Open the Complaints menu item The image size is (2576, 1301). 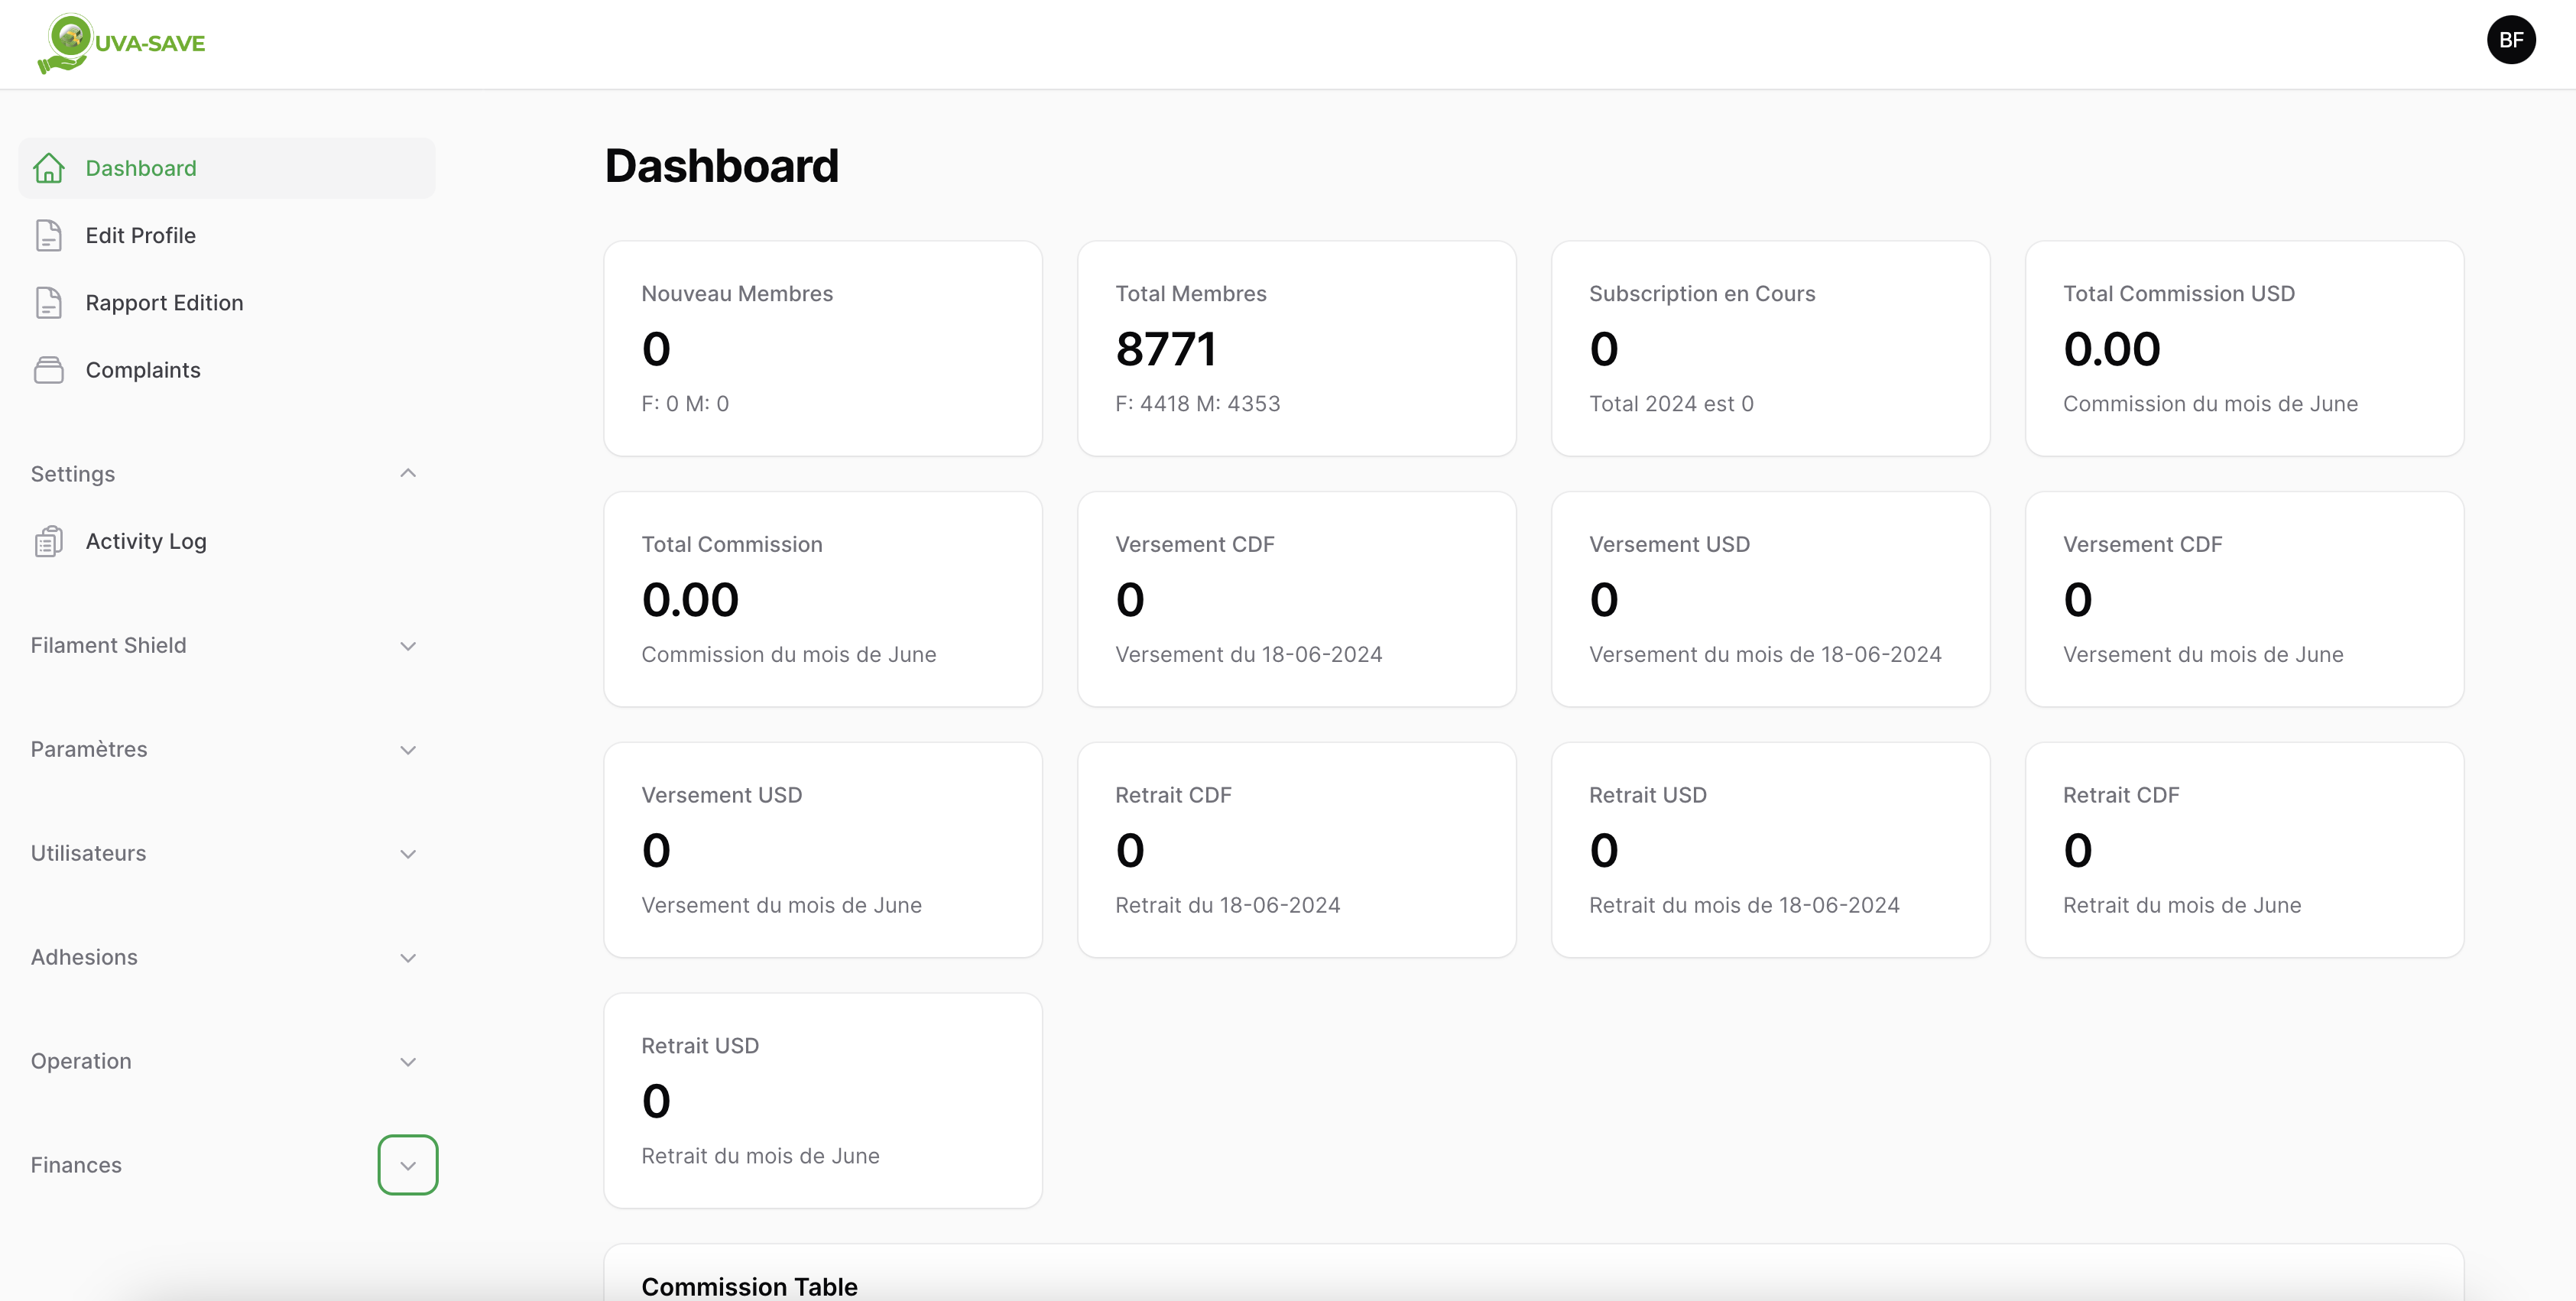tap(143, 370)
